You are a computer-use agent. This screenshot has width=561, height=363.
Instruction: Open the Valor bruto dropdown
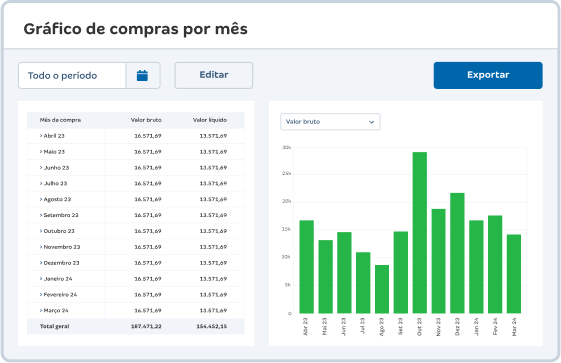330,122
